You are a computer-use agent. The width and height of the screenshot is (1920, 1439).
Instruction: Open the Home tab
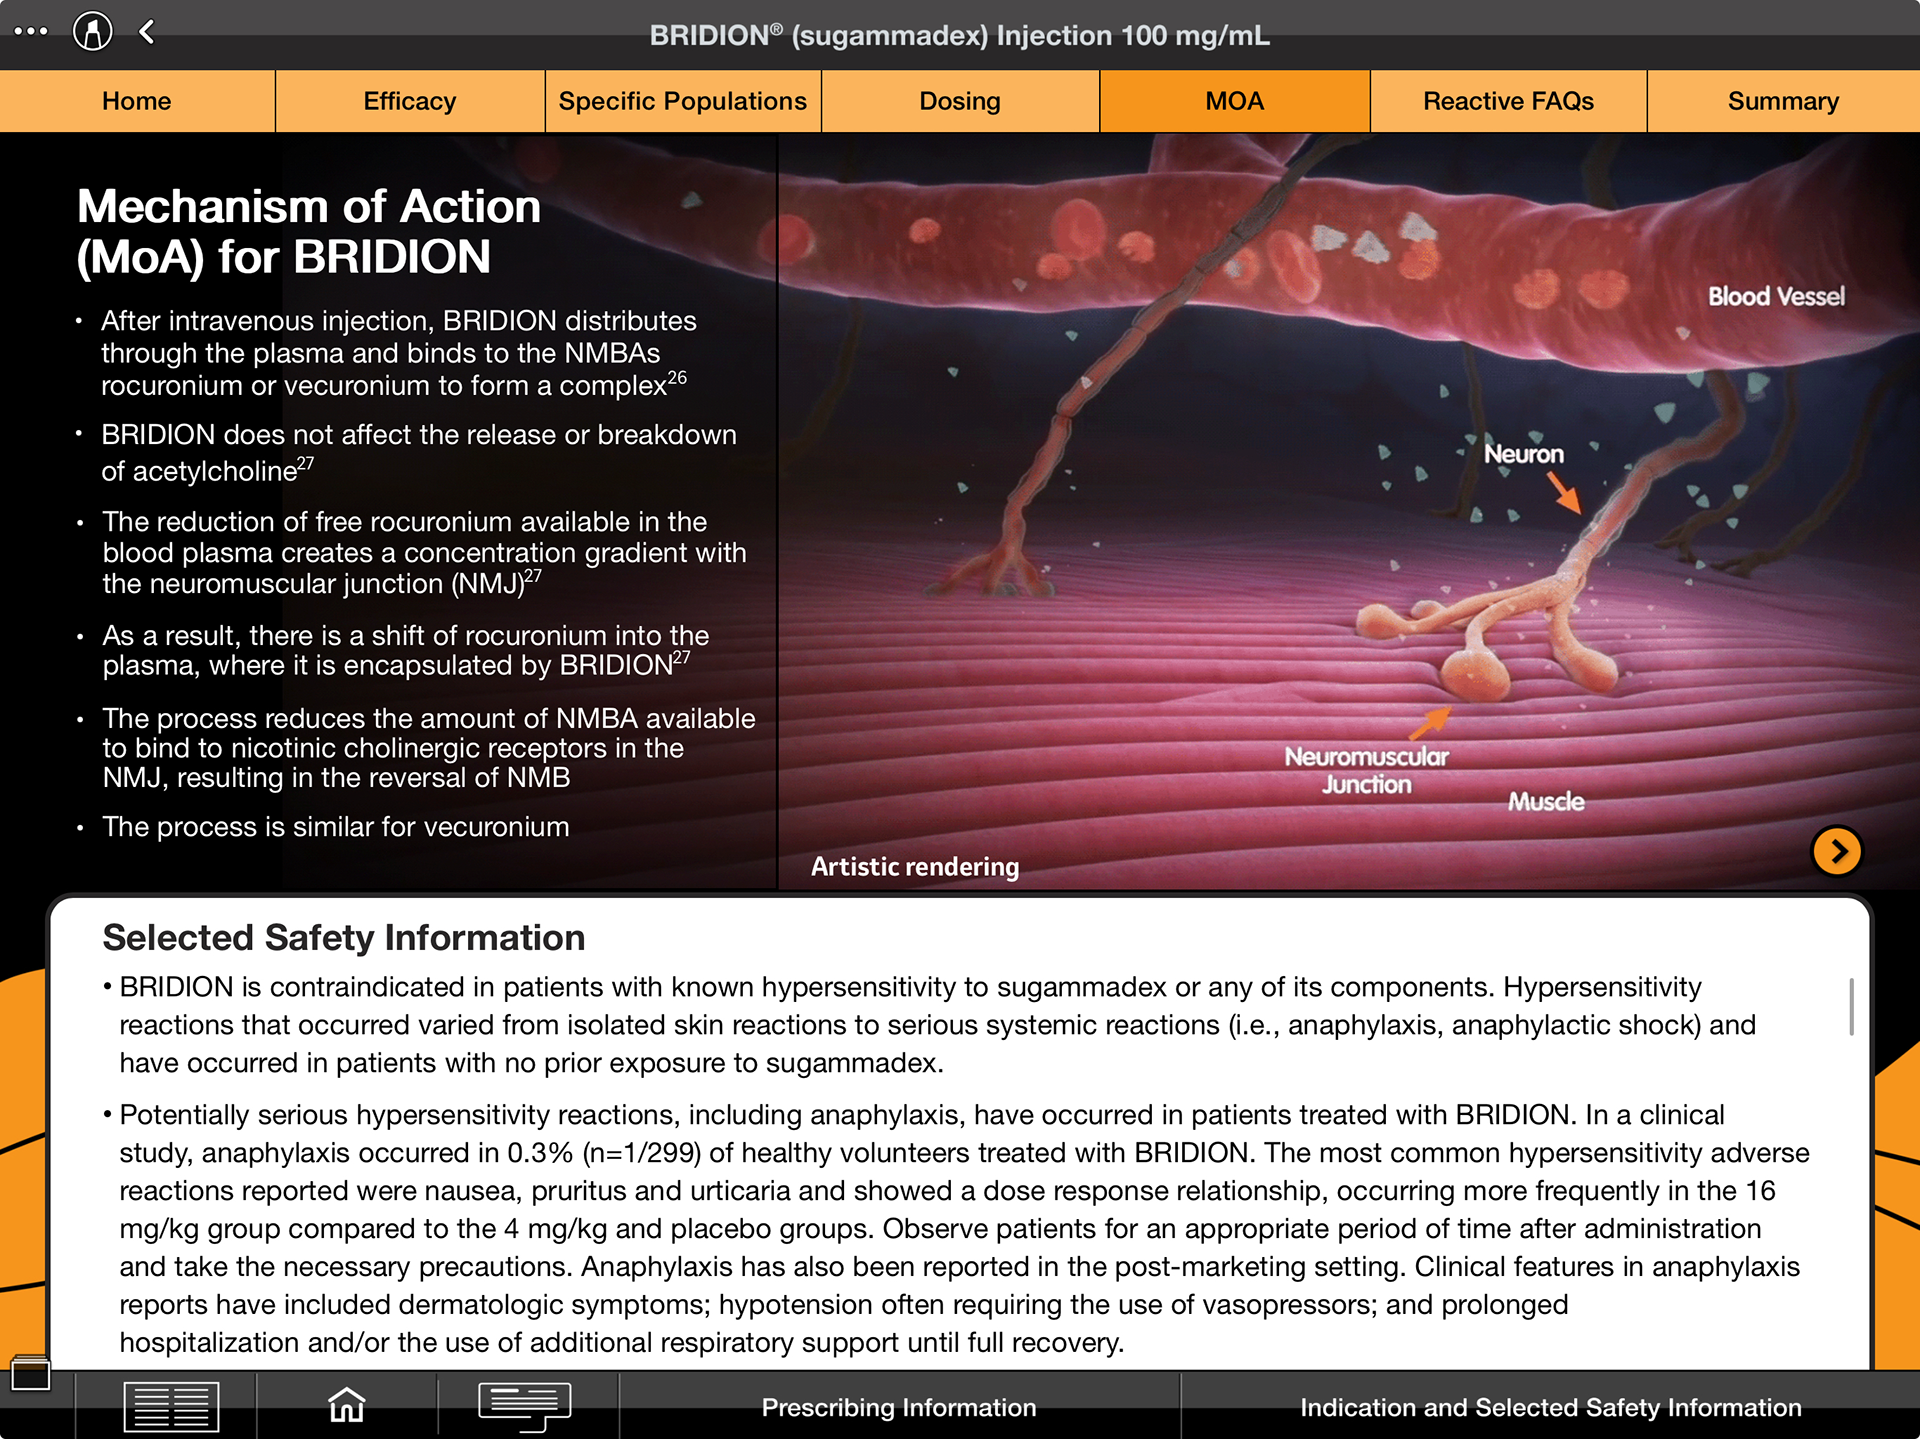137,101
